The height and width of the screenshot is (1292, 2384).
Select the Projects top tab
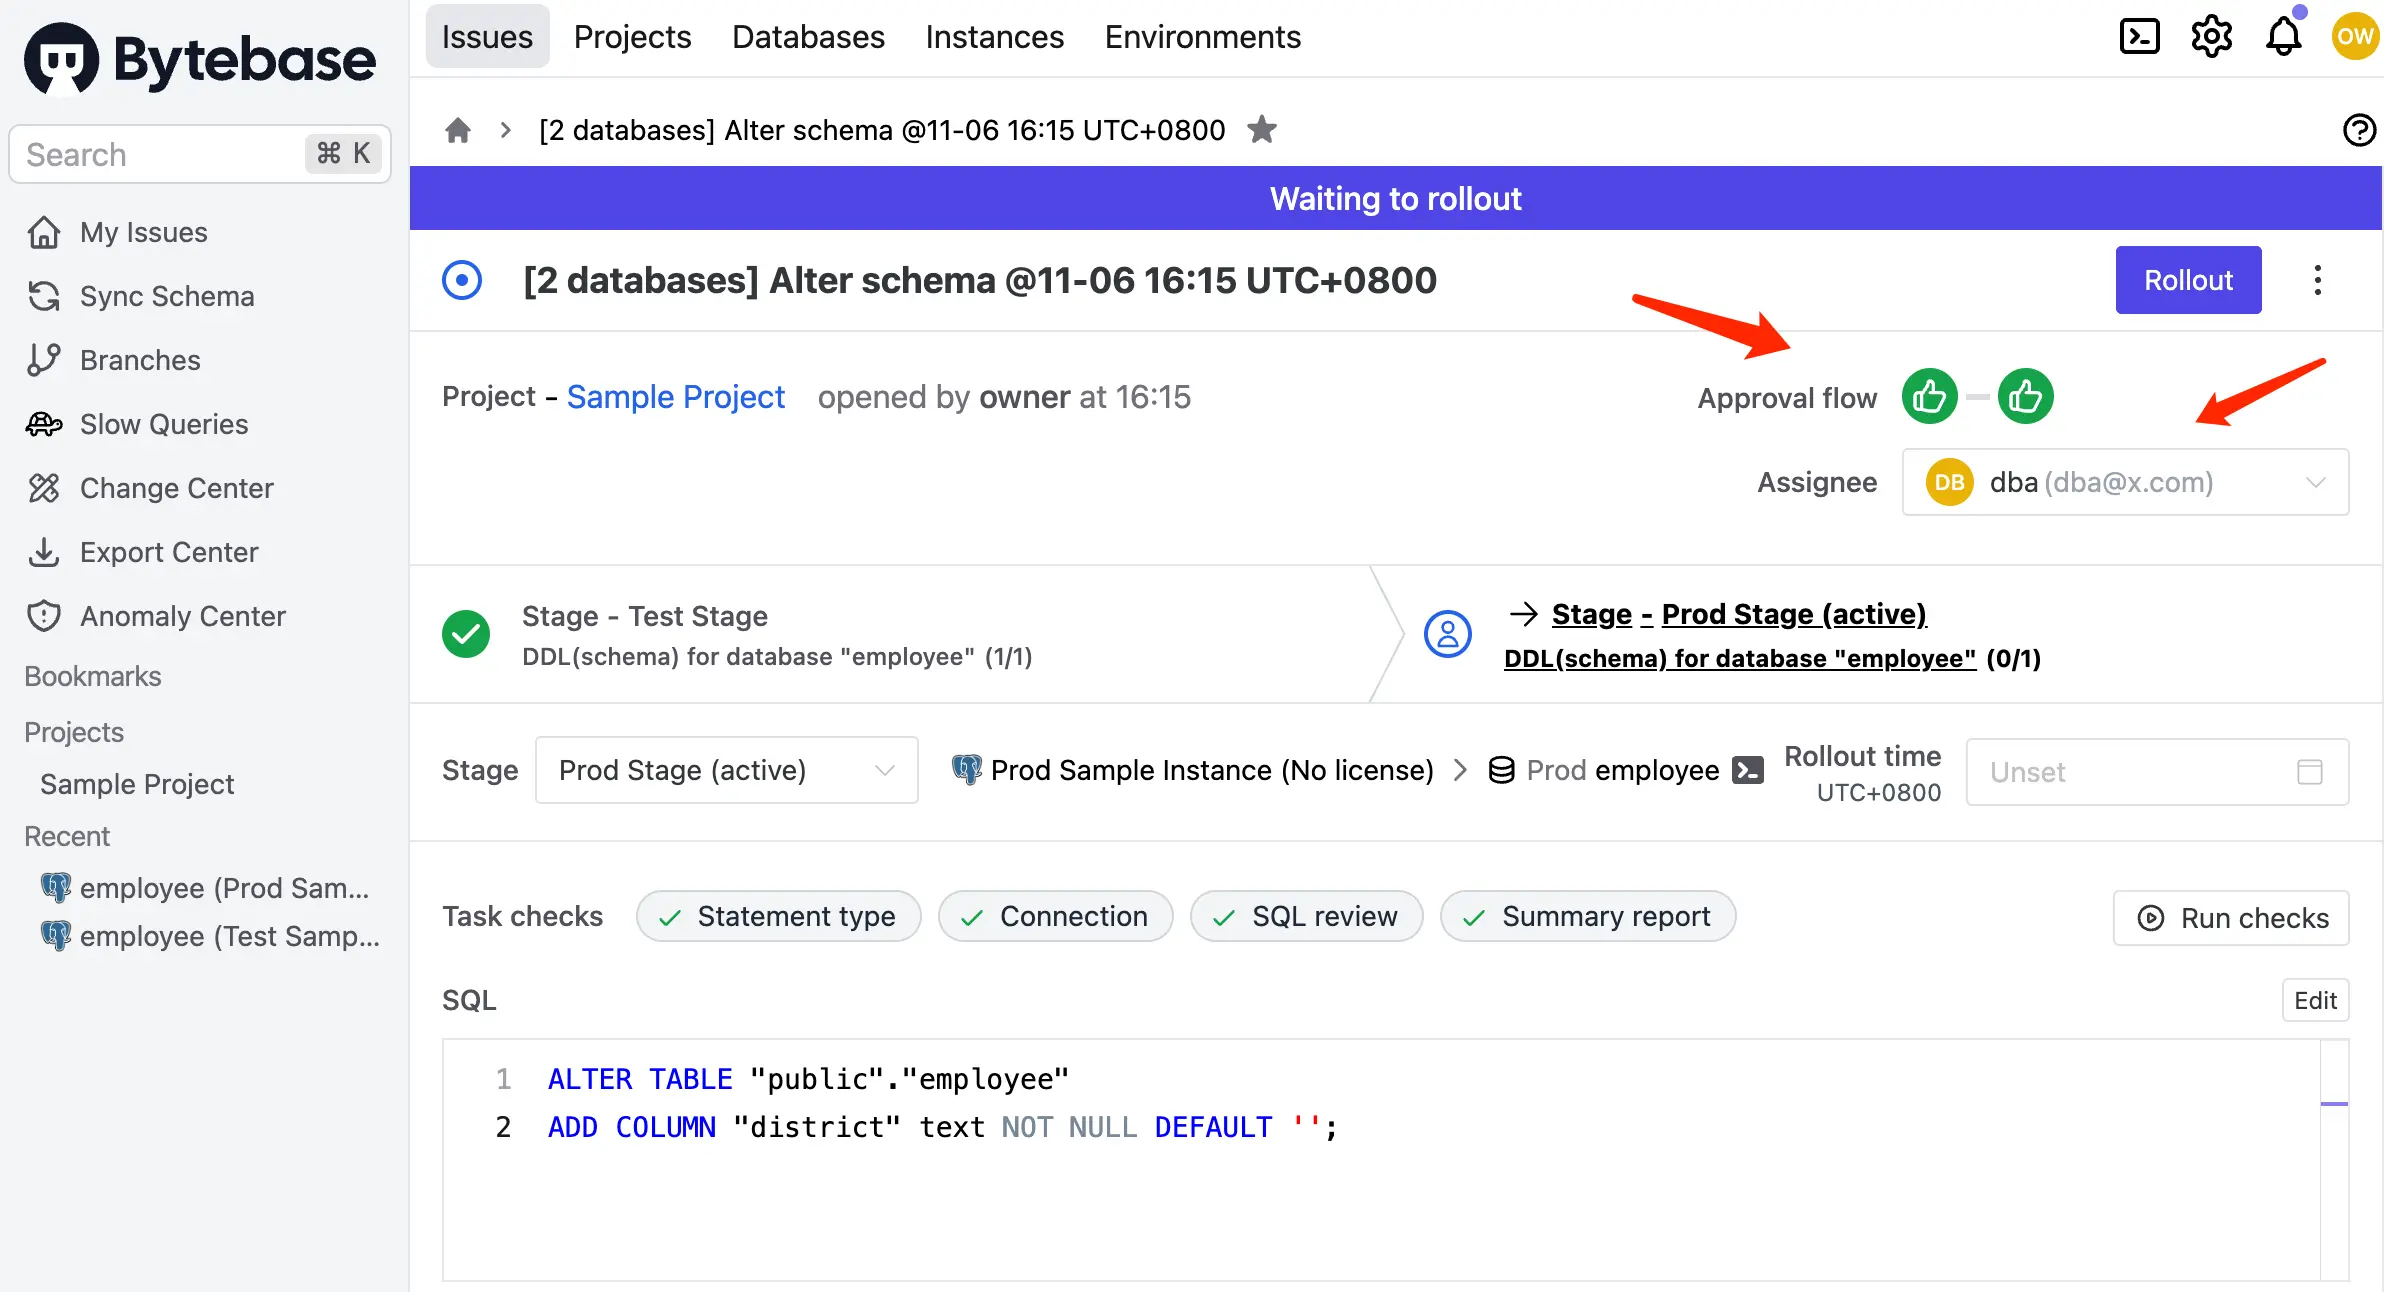pyautogui.click(x=632, y=37)
